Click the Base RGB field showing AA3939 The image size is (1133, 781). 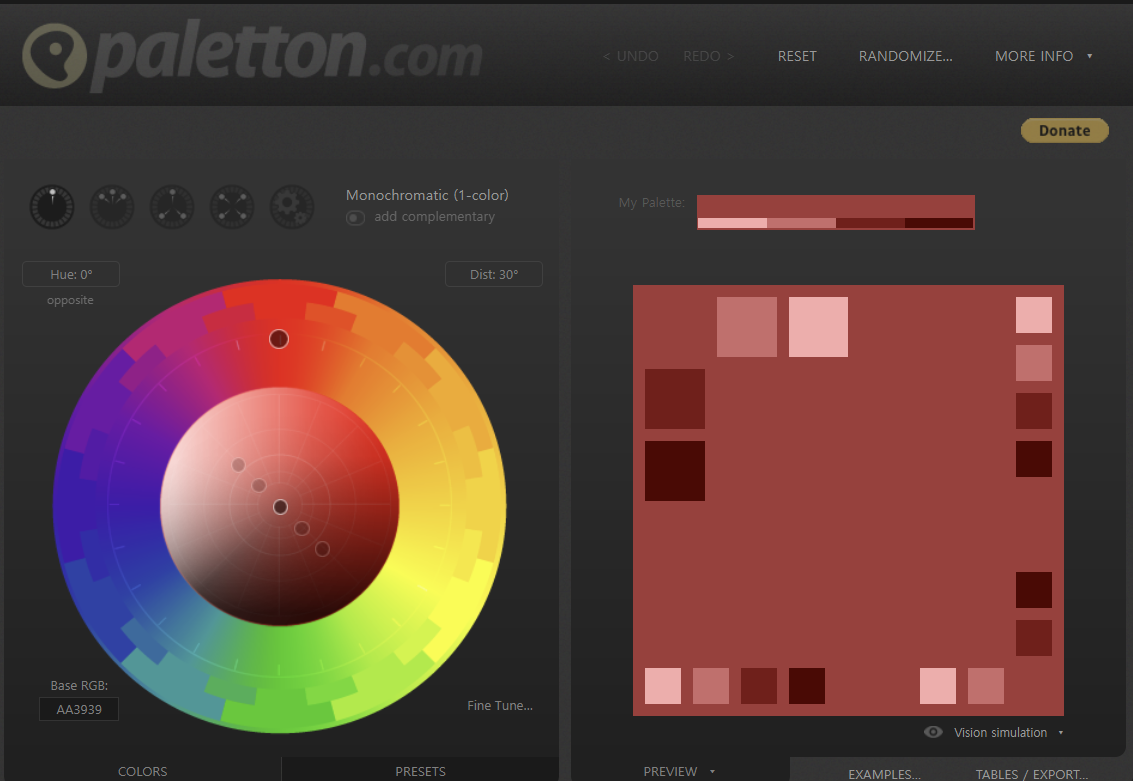point(79,708)
